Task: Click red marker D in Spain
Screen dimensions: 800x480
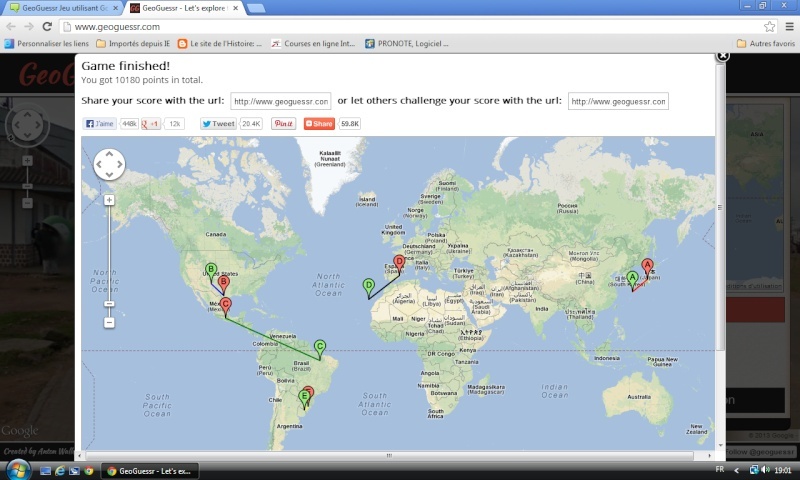Action: (399, 264)
